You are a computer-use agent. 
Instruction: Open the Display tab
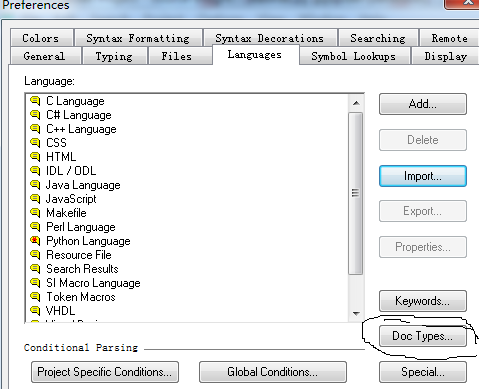tap(445, 56)
